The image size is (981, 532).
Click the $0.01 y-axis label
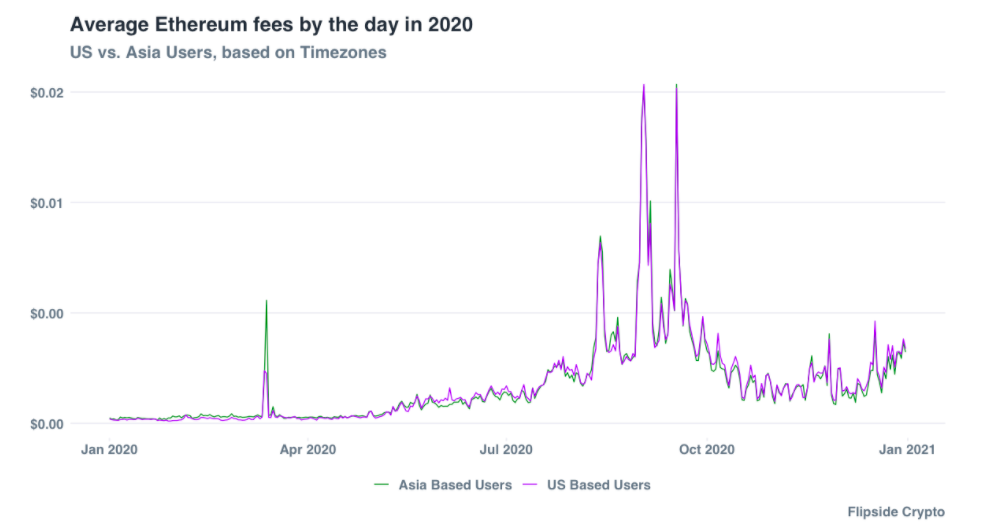(x=47, y=203)
